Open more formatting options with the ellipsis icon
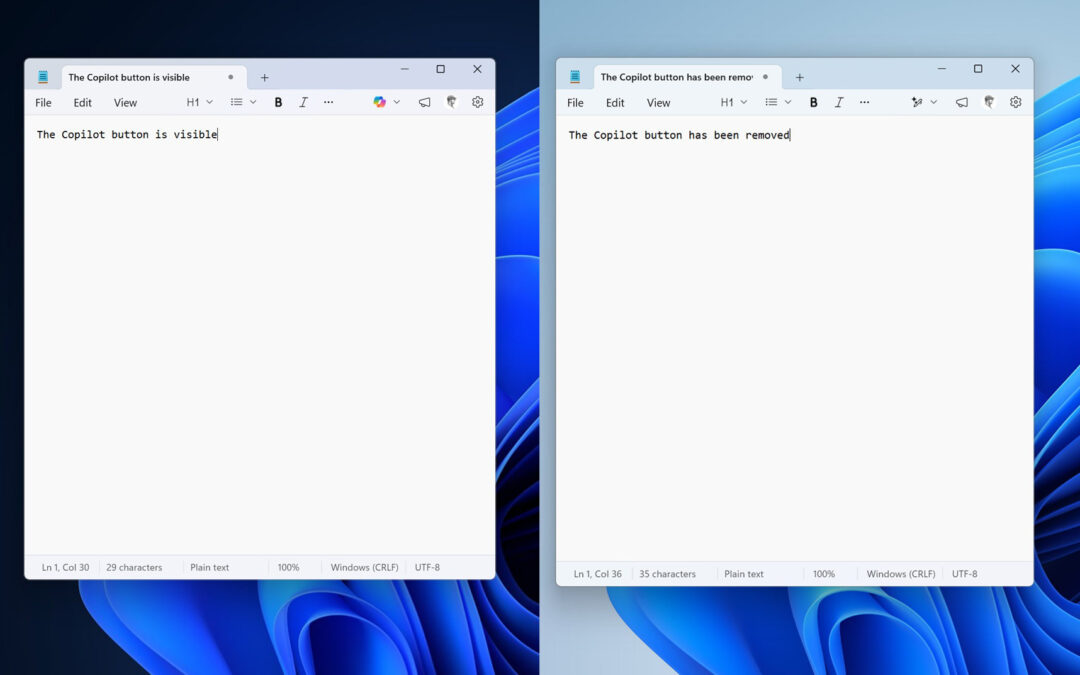The image size is (1080, 675). [328, 101]
